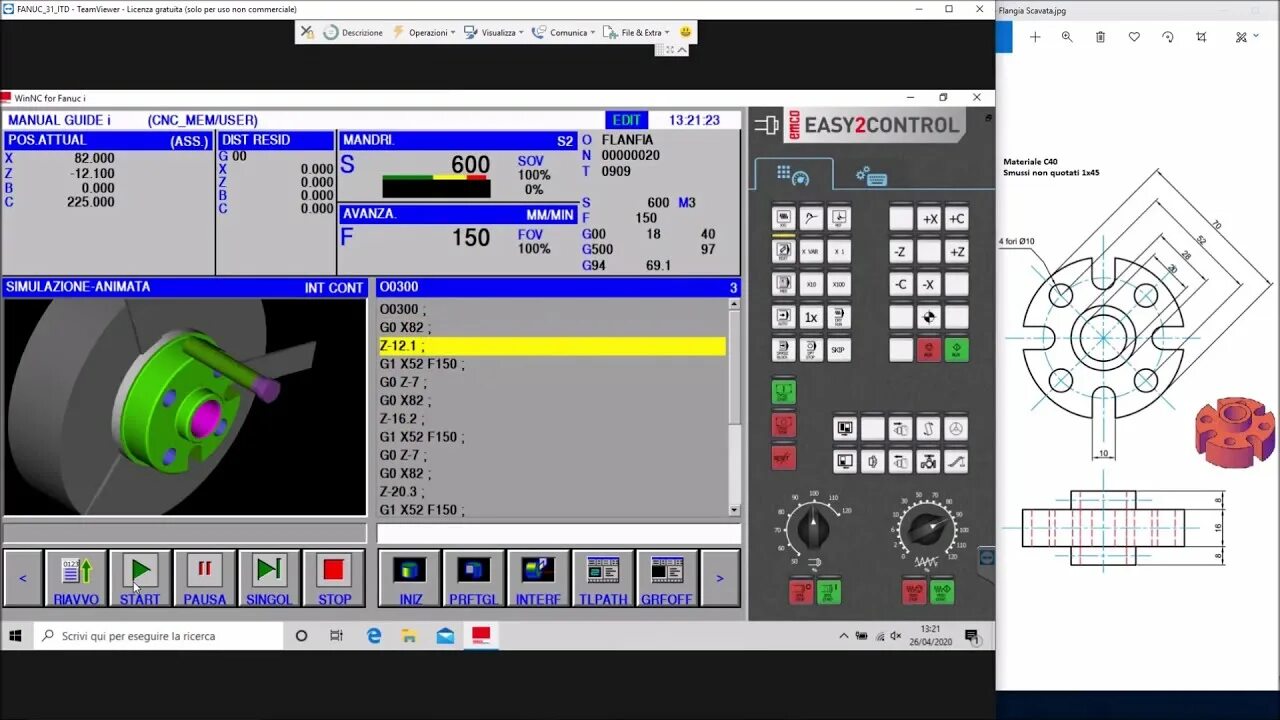Click the INIZ softkey
Image resolution: width=1280 pixels, height=720 pixels.
pos(410,579)
